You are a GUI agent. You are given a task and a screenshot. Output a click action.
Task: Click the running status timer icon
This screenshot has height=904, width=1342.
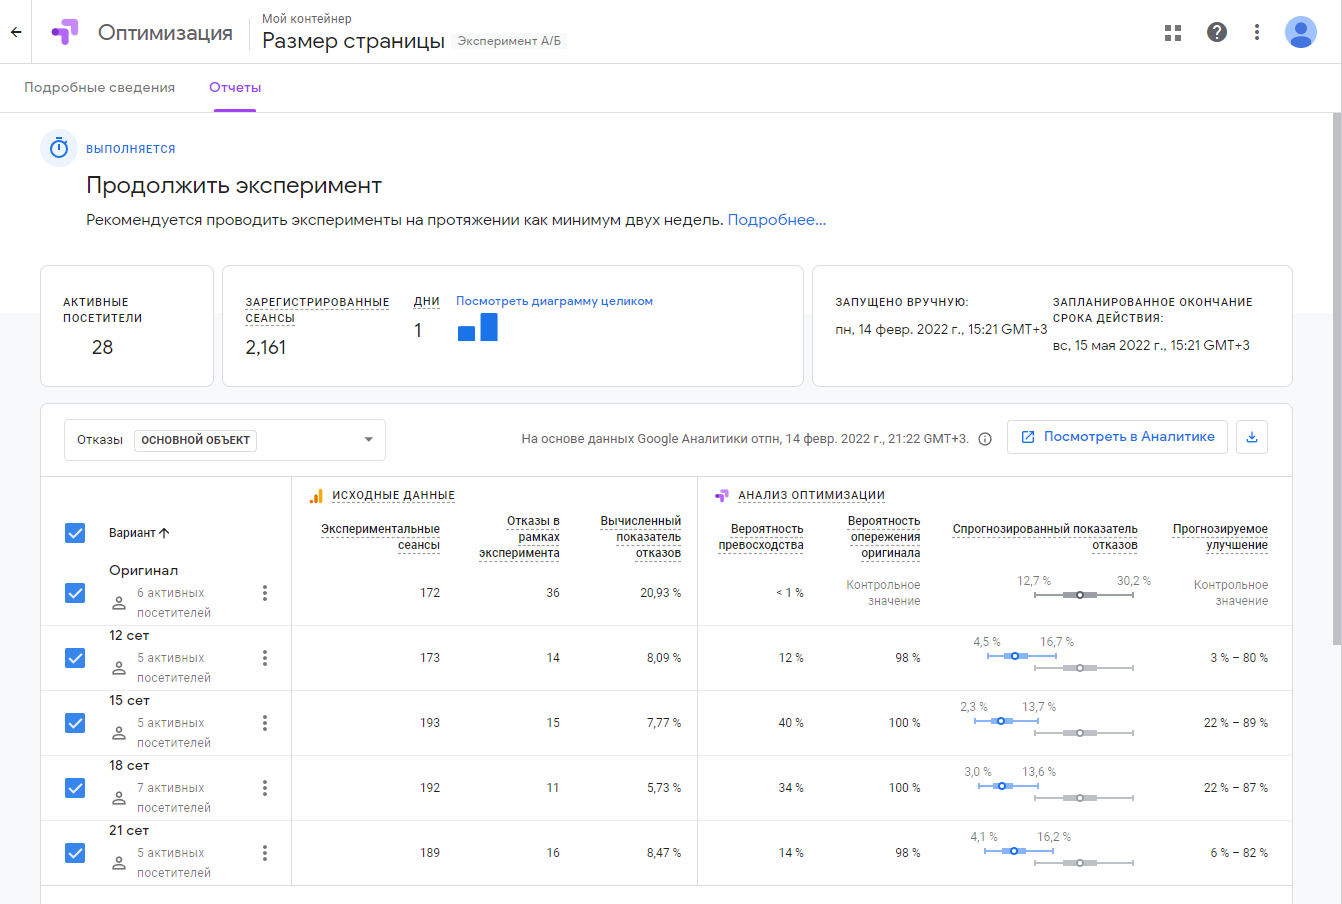click(x=59, y=148)
